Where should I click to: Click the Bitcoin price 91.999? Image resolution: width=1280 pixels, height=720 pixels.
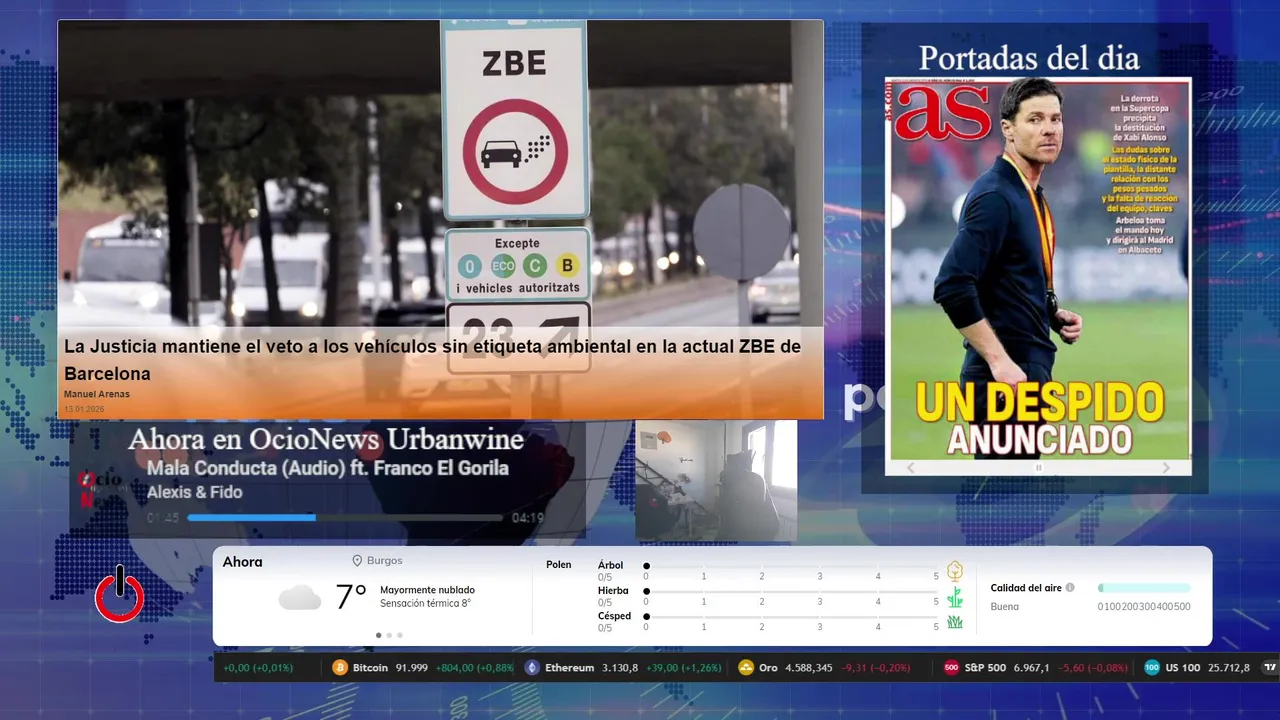412,668
